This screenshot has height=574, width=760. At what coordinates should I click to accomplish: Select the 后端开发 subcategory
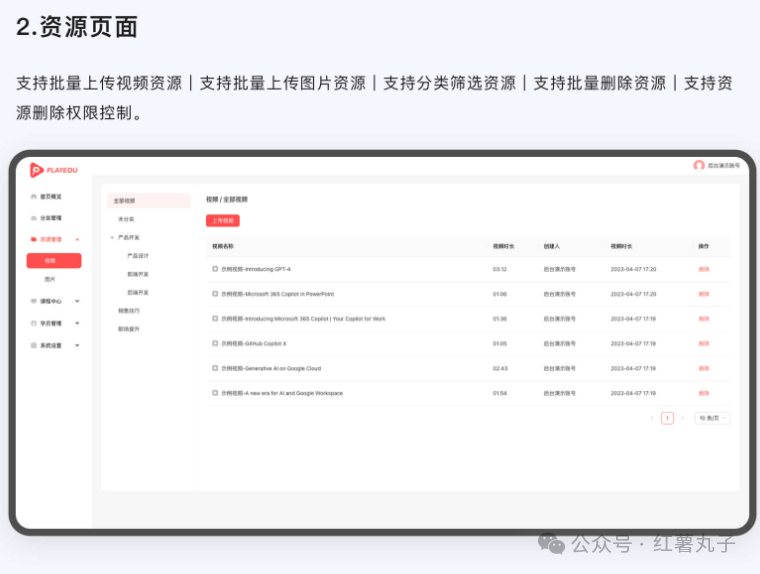(138, 292)
